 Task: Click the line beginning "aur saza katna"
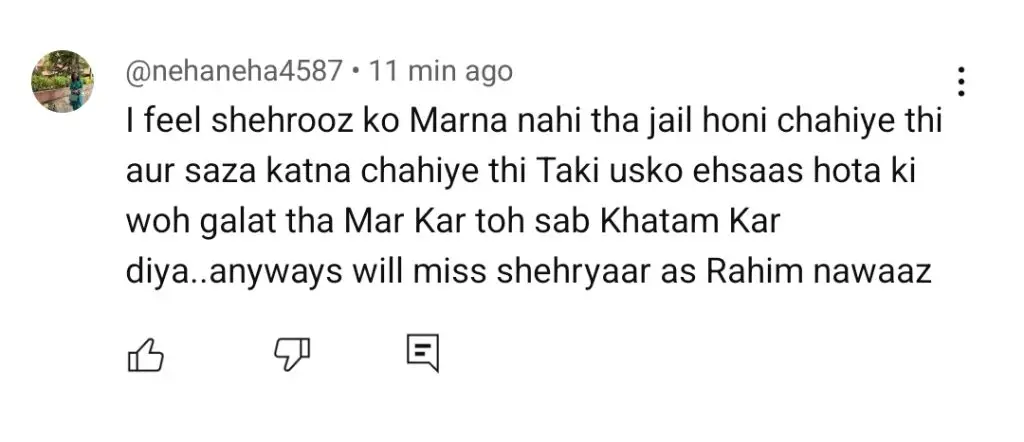point(519,172)
